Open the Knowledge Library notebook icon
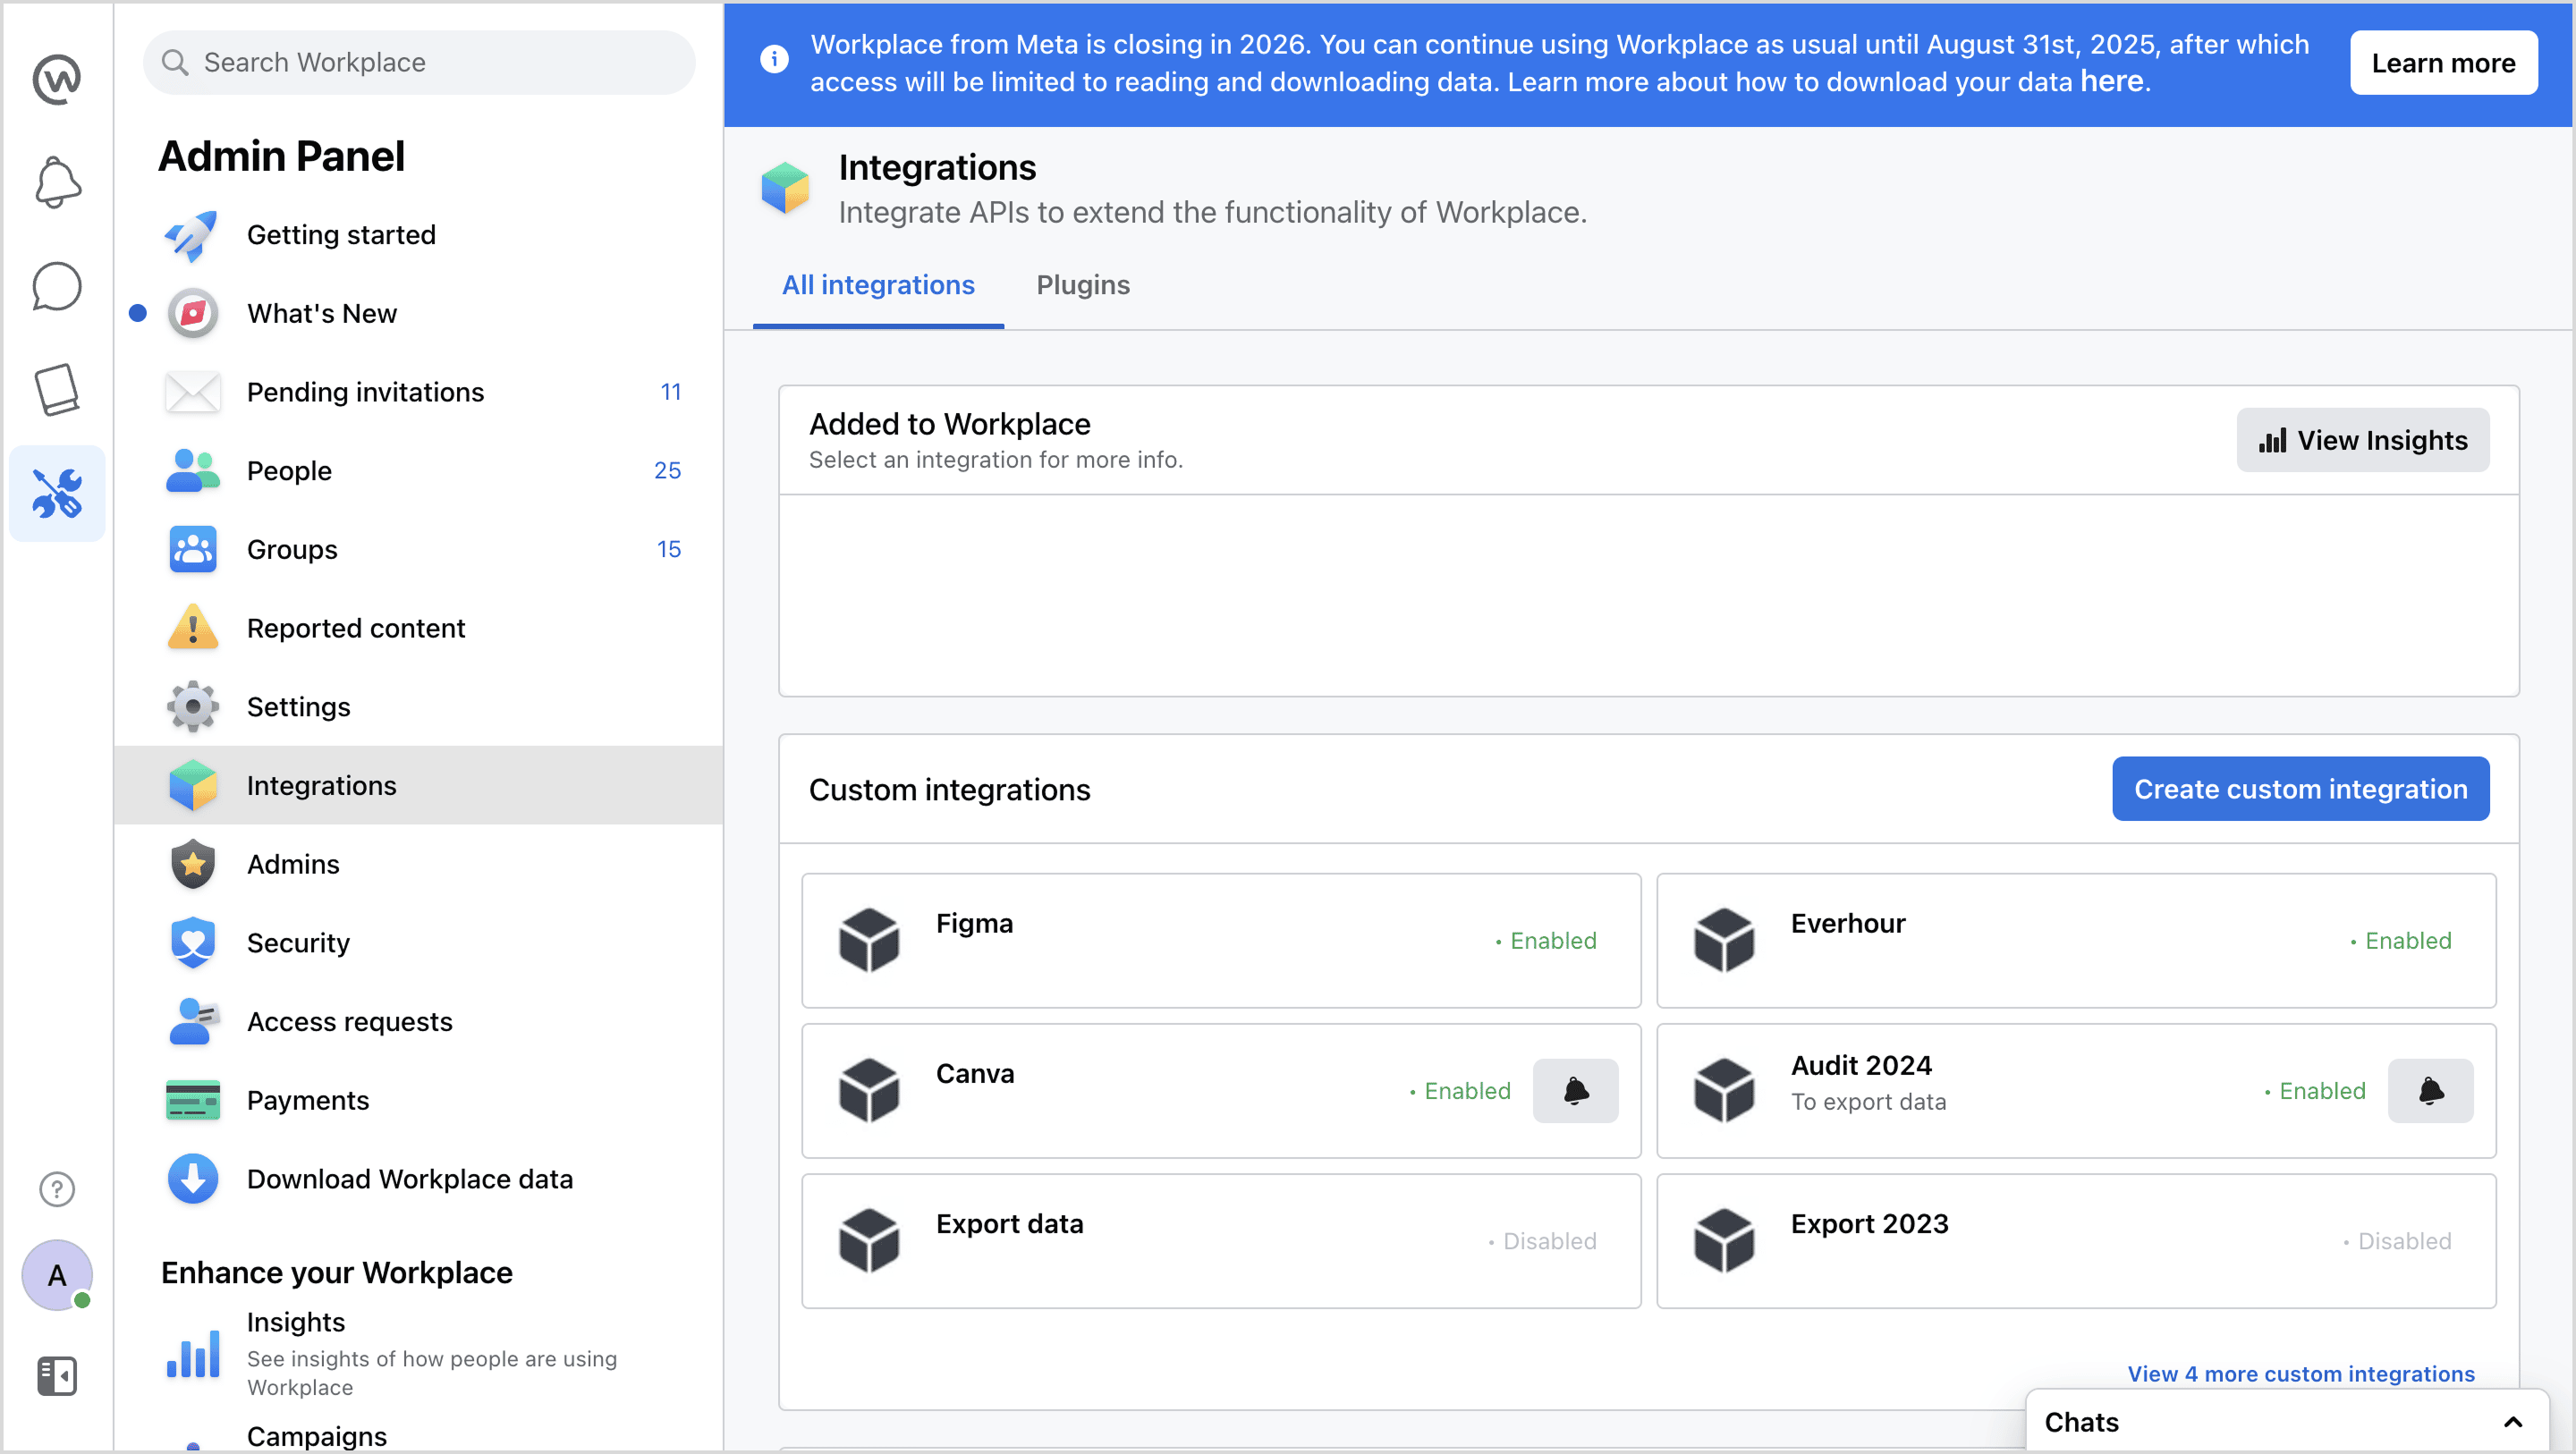 click(57, 389)
